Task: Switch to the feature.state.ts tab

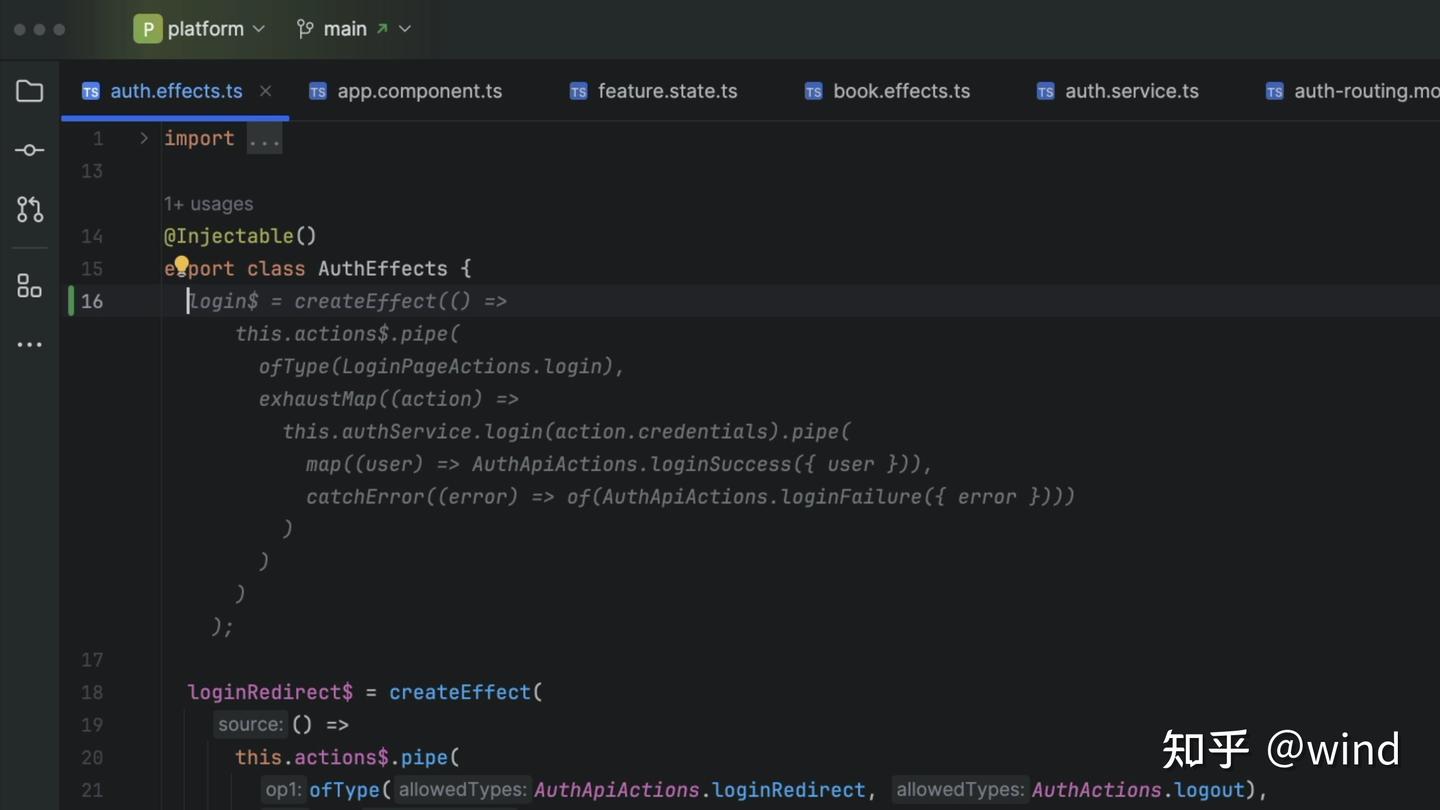Action: pos(667,91)
